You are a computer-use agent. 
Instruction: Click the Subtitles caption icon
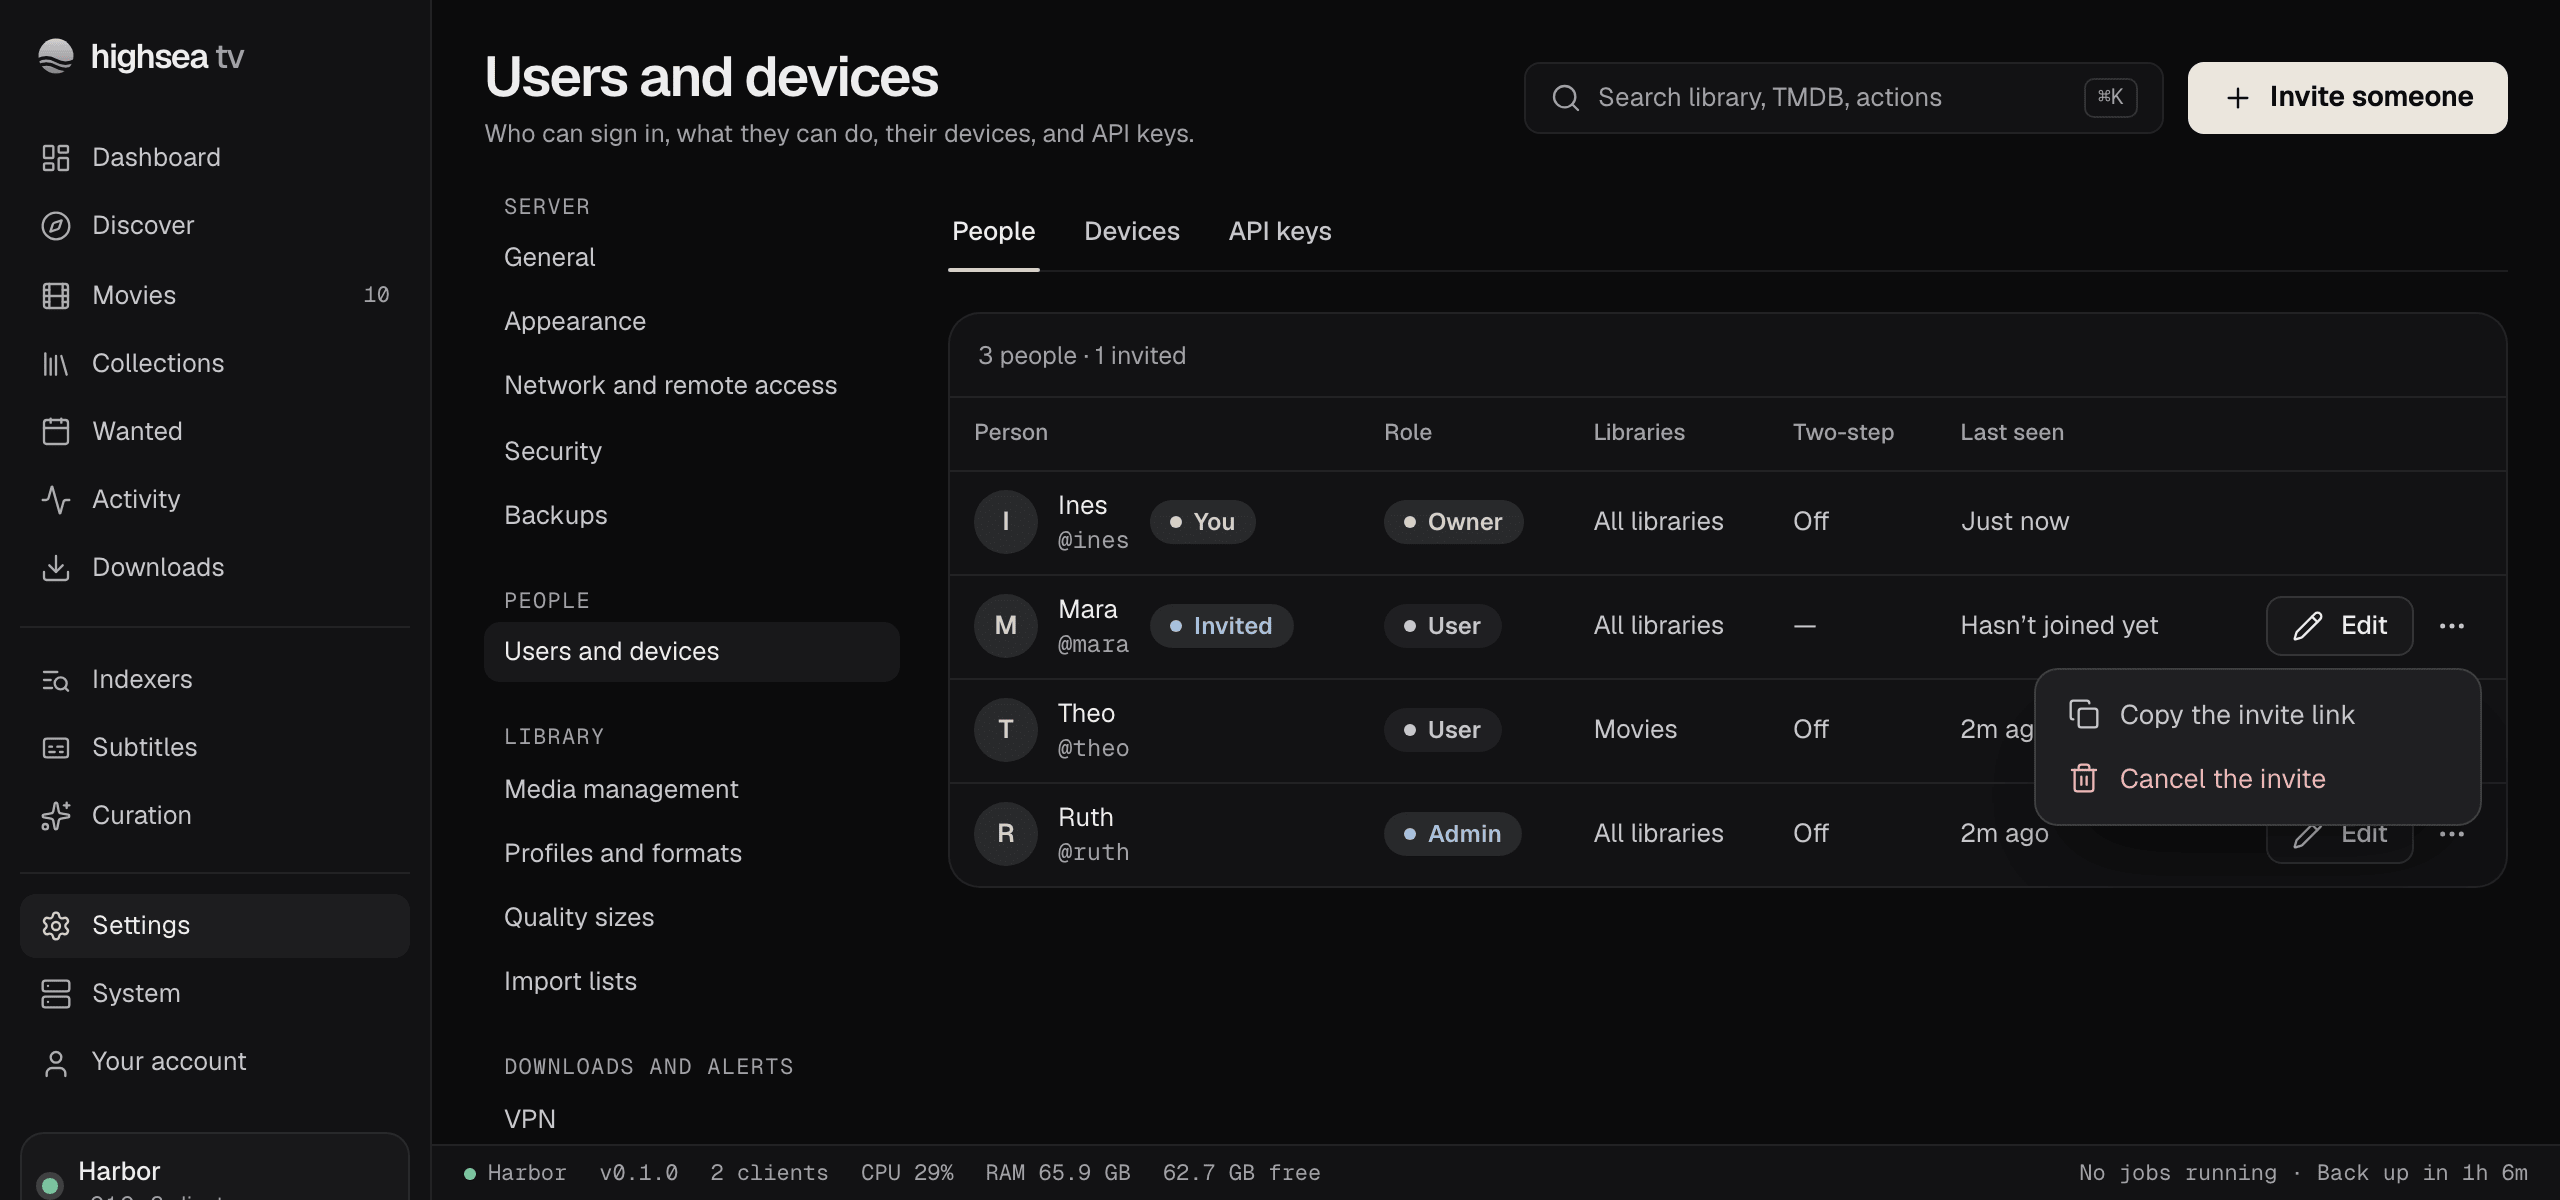[56, 748]
